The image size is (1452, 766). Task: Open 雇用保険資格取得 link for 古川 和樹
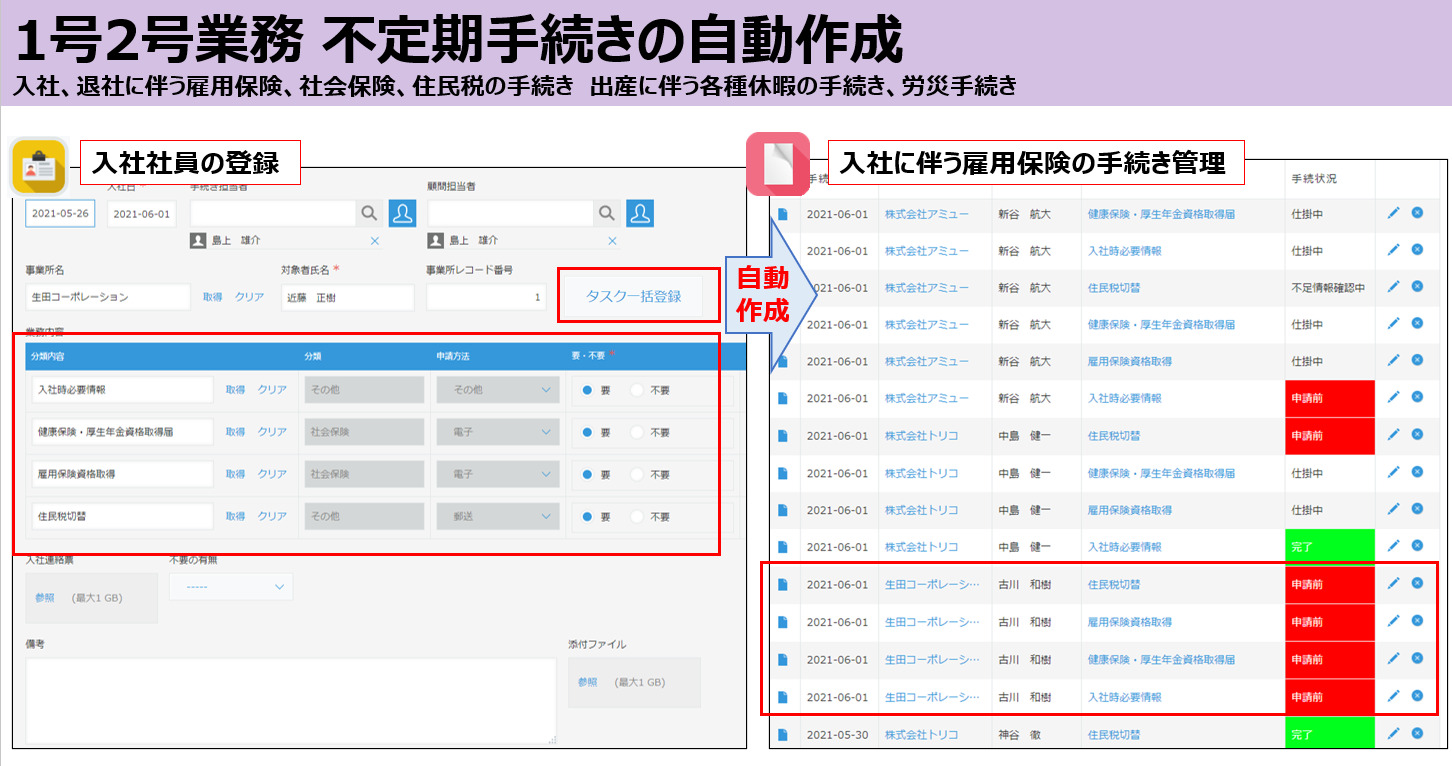tap(1129, 622)
